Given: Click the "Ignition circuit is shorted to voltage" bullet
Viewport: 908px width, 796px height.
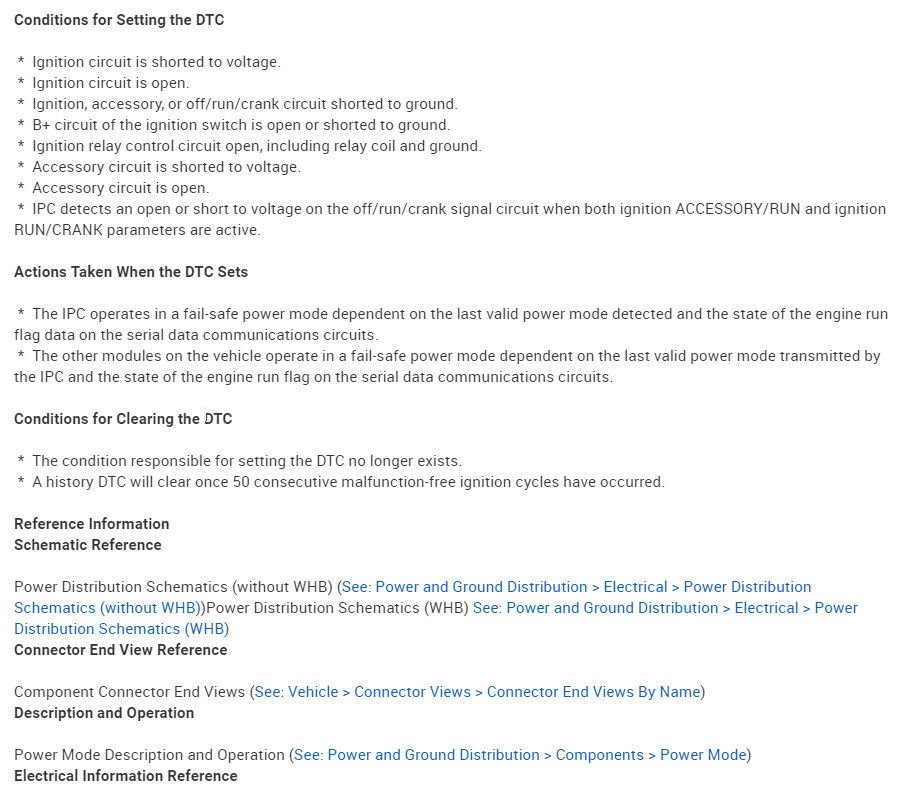Looking at the screenshot, I should coord(156,62).
